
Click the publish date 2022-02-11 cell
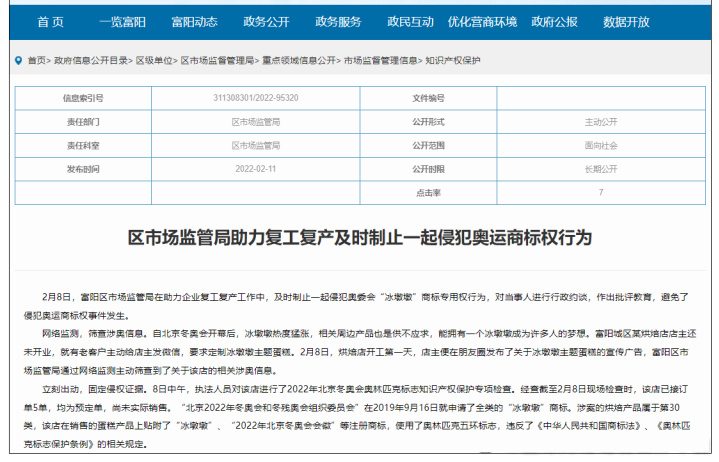click(x=255, y=169)
